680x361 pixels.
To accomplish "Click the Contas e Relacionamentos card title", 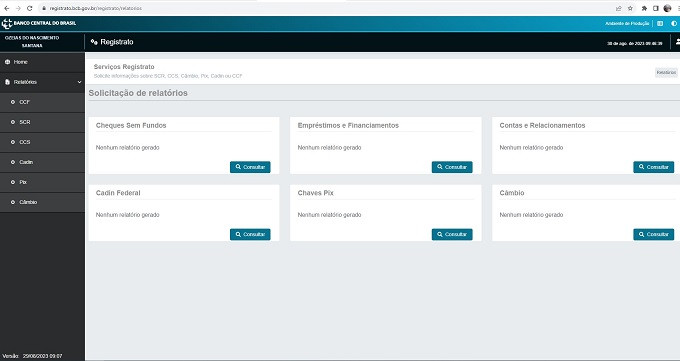I will (x=543, y=125).
